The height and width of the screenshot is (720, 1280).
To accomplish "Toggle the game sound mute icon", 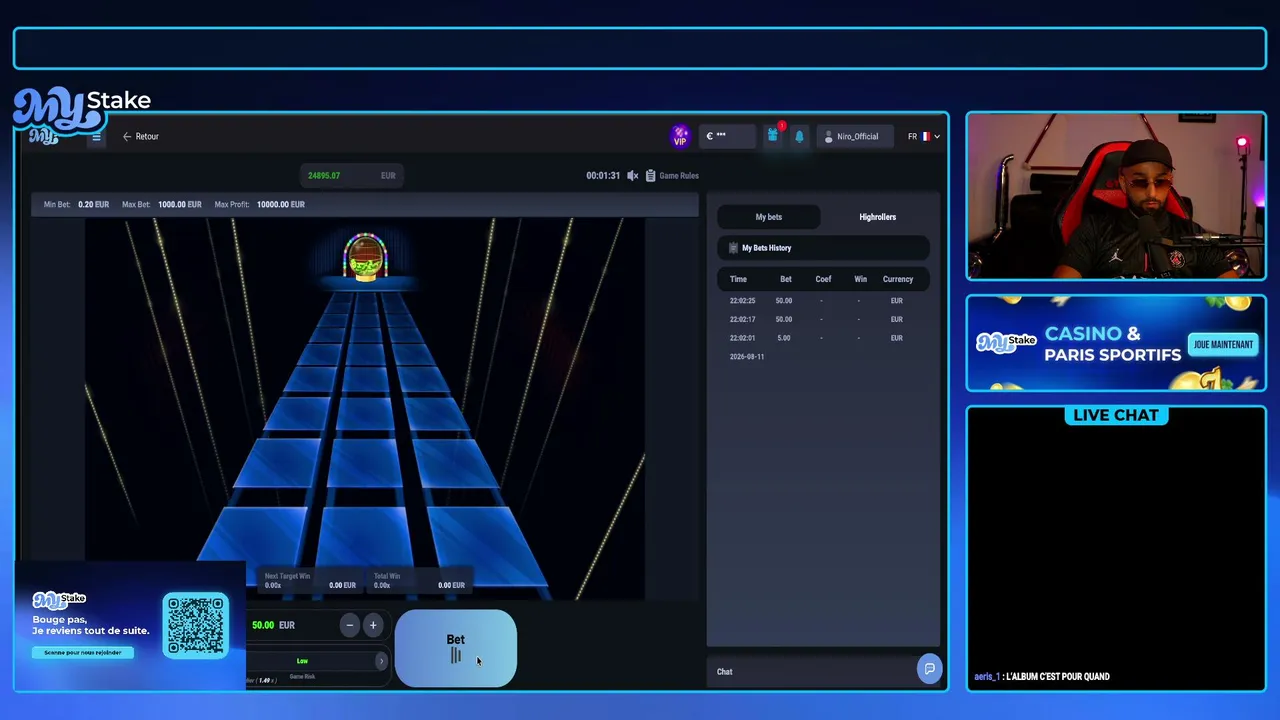I will (632, 175).
